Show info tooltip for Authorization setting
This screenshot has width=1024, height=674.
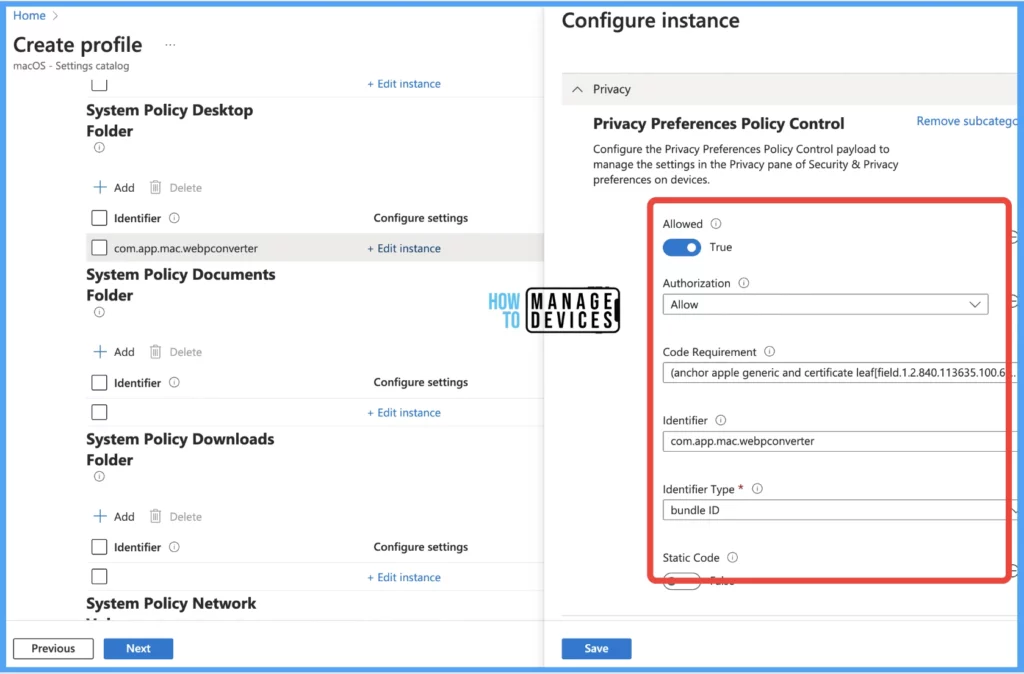tap(744, 283)
